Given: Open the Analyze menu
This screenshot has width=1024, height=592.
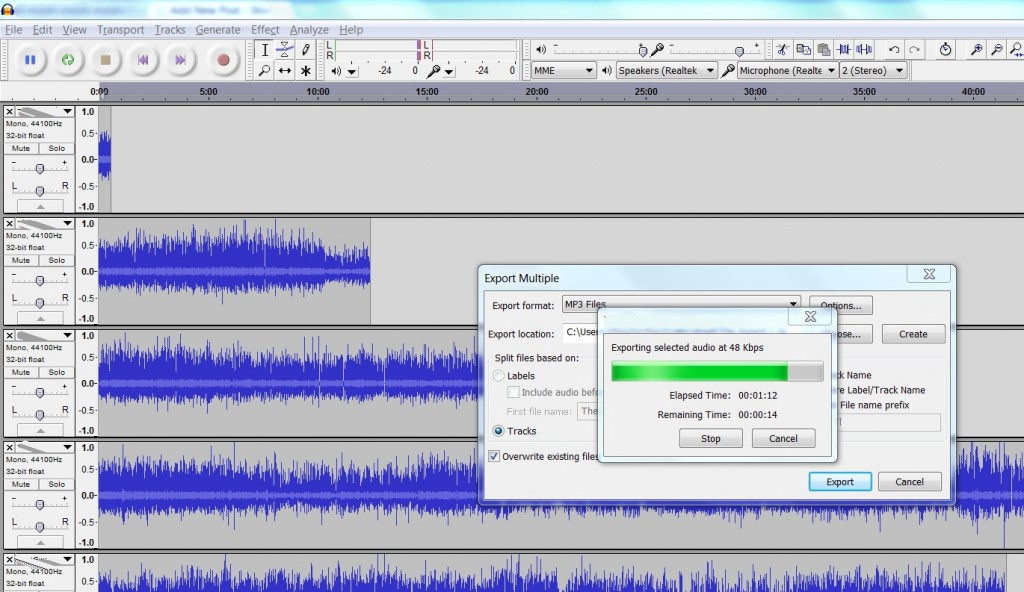Looking at the screenshot, I should 309,29.
